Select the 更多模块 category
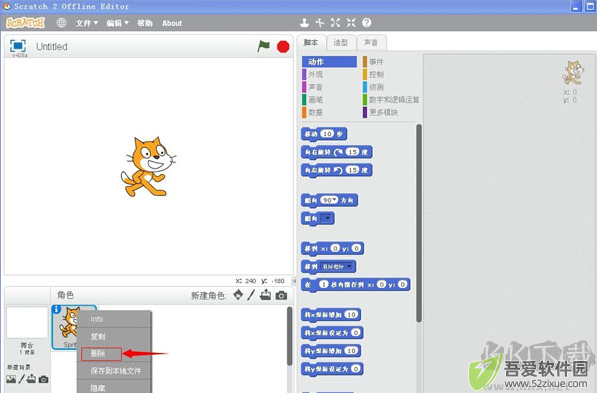Viewport: 597px width, 393px height. point(380,112)
